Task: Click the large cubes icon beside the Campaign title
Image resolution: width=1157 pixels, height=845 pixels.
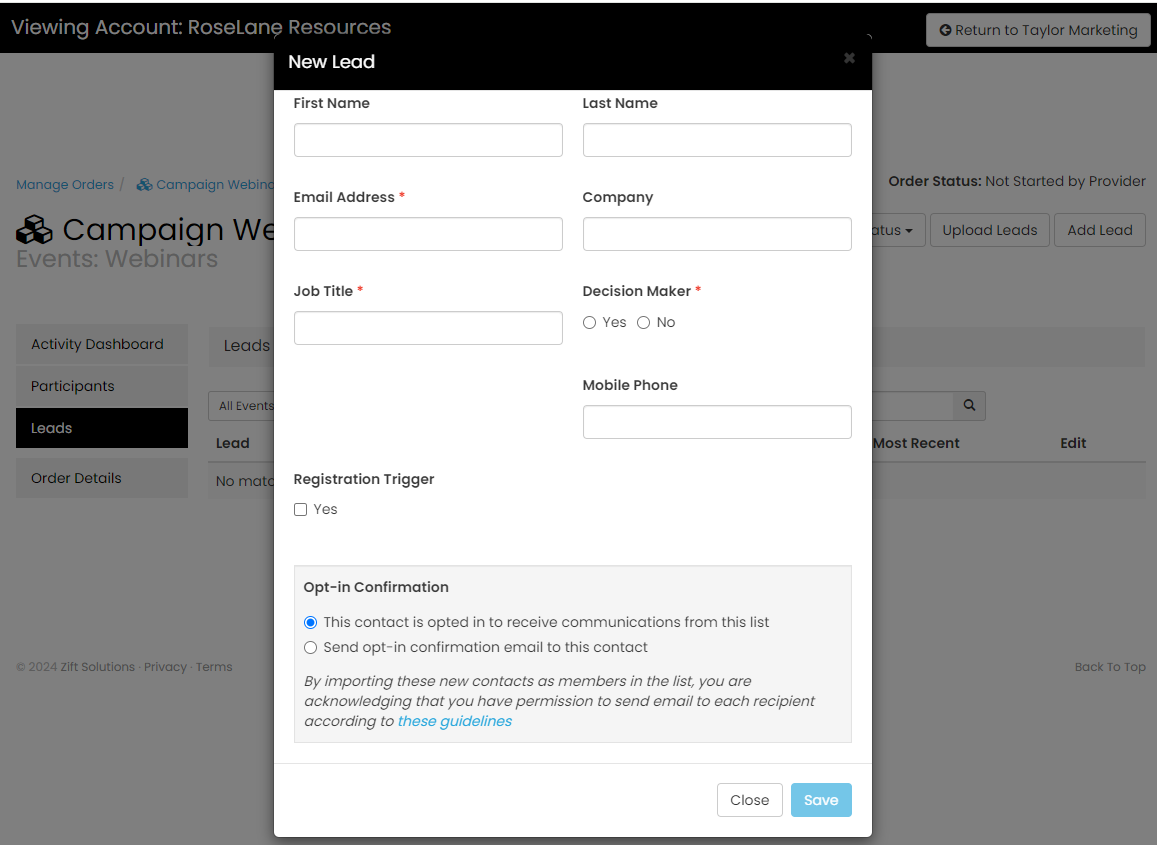Action: [34, 230]
